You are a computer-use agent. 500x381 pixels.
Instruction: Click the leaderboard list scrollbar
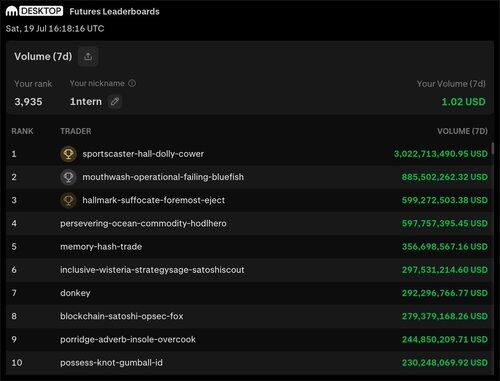tap(493, 149)
